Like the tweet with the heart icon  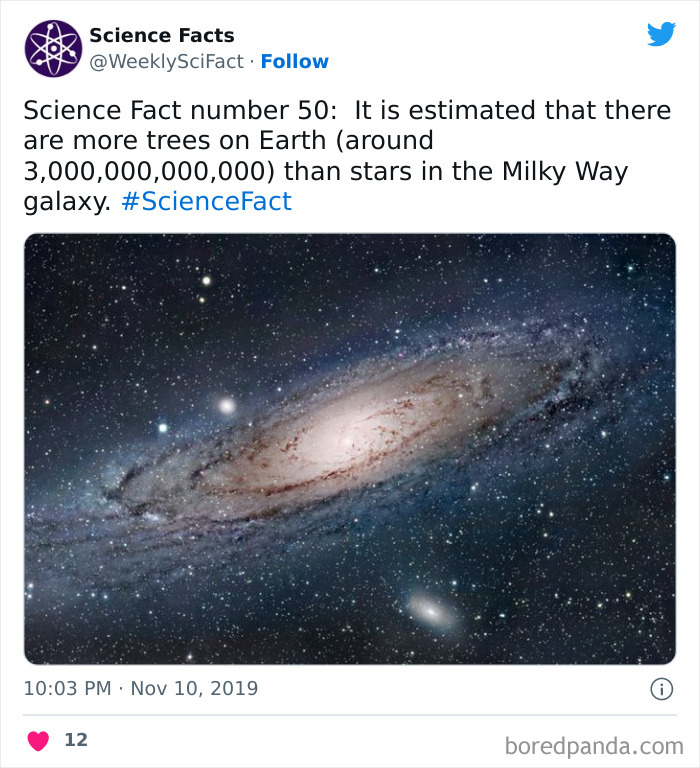38,741
